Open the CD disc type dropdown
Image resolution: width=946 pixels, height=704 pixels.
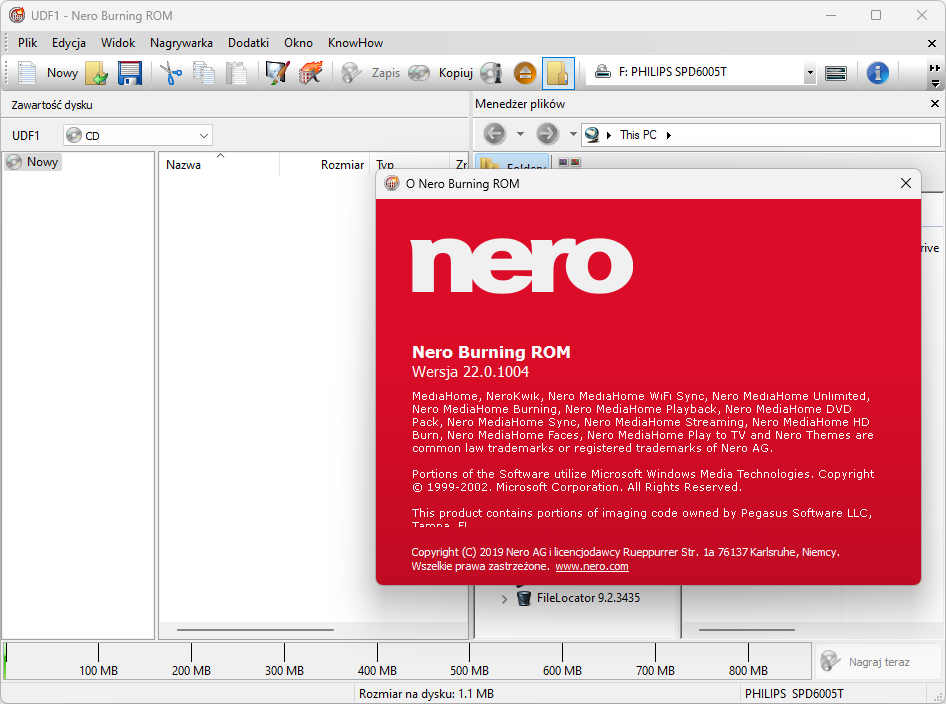[138, 136]
